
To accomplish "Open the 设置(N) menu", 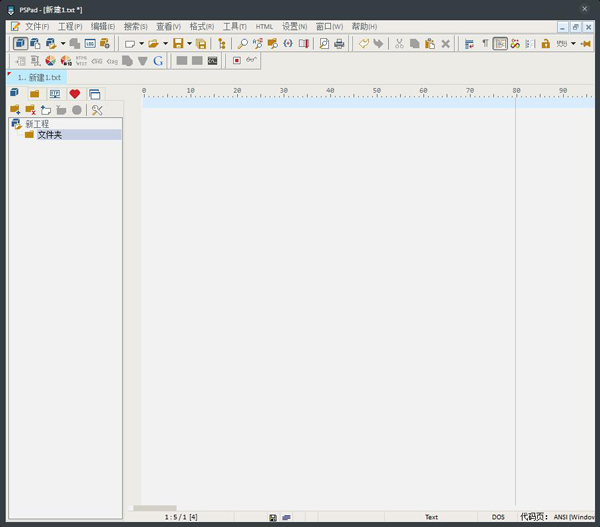I will 294,26.
